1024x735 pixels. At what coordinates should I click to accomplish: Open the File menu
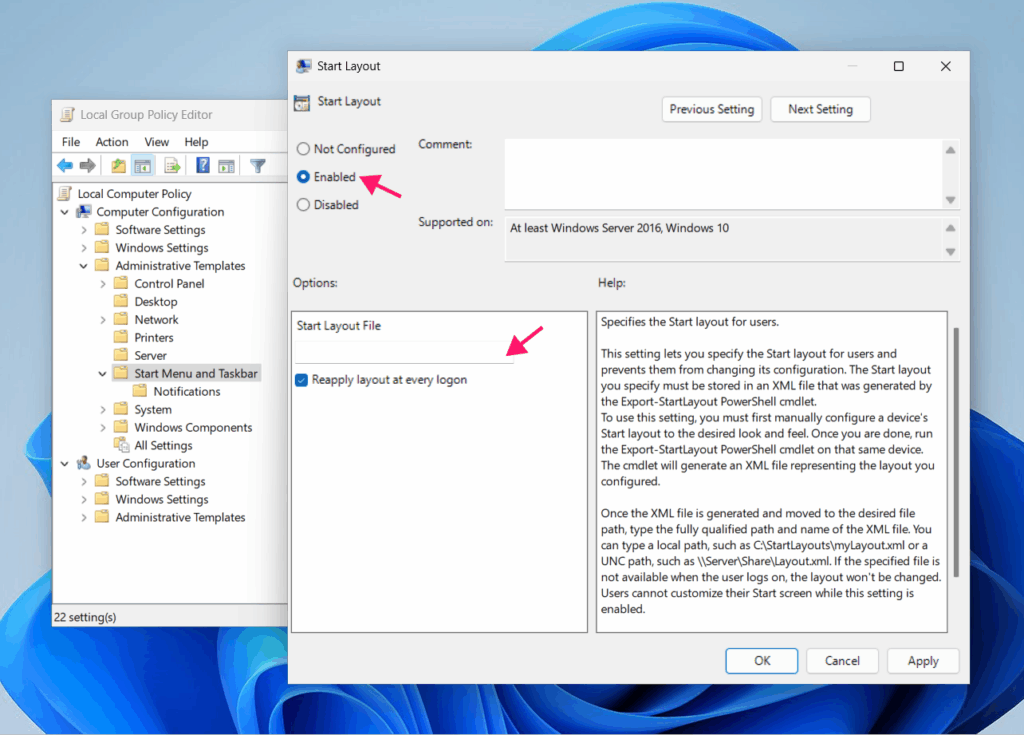pyautogui.click(x=71, y=142)
